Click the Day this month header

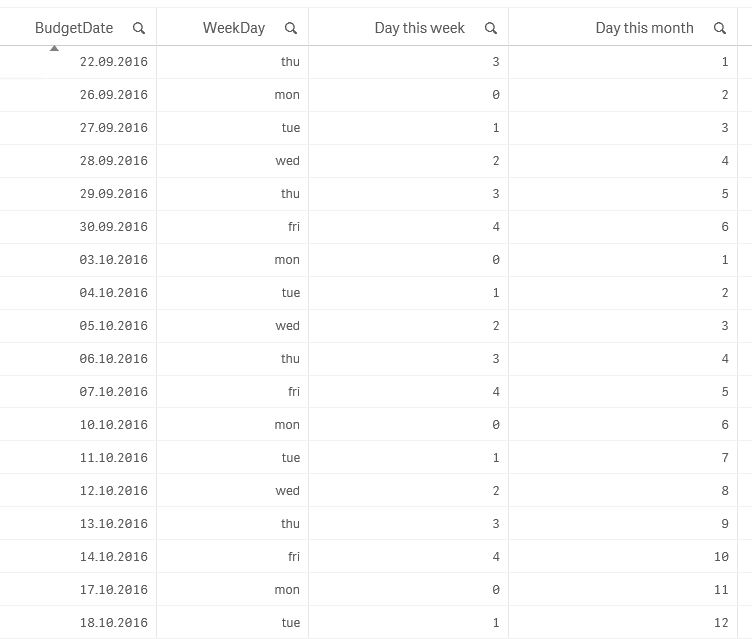point(644,28)
